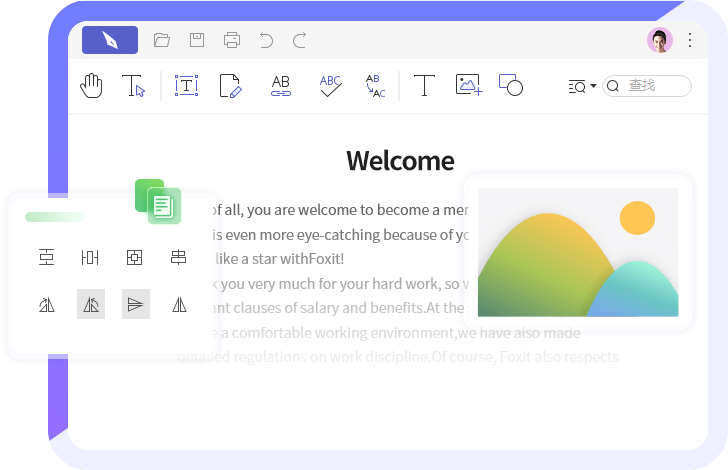Select the shapes drawing tool
Viewport: 728px width, 470px height.
511,86
